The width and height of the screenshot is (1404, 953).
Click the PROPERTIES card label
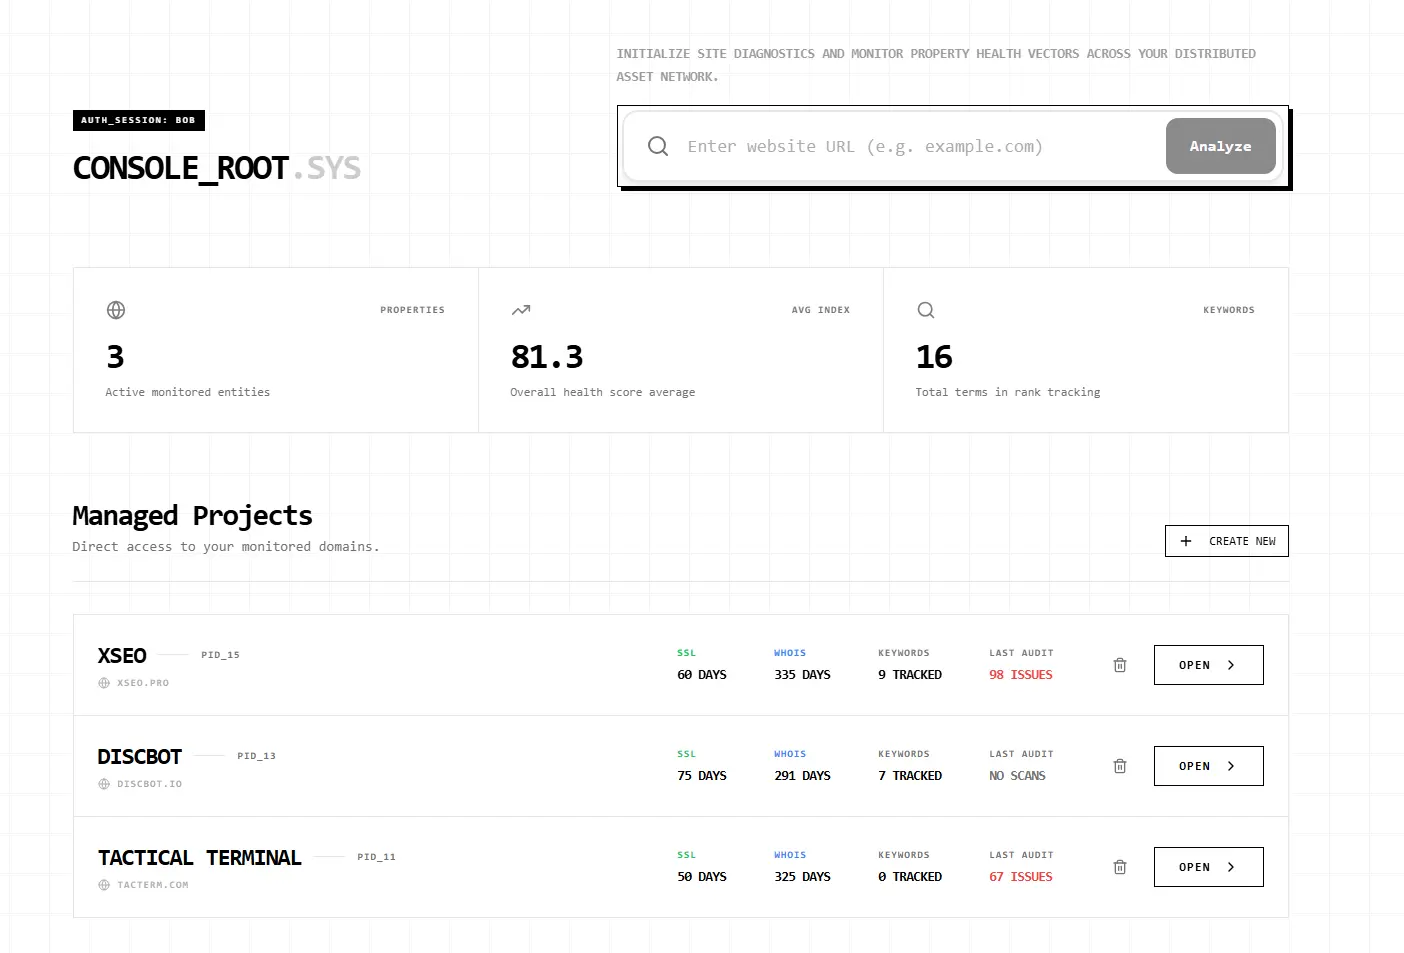pos(412,310)
